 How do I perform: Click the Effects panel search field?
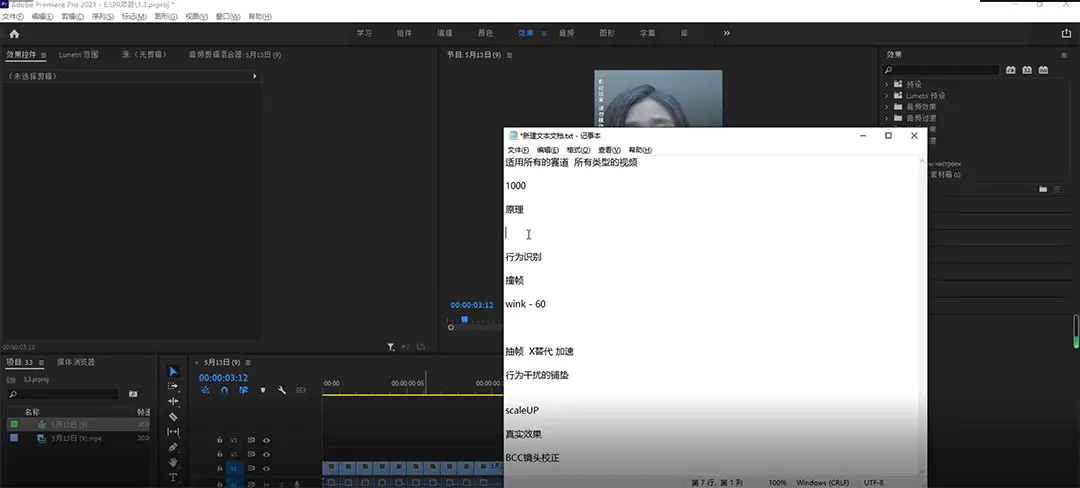944,70
